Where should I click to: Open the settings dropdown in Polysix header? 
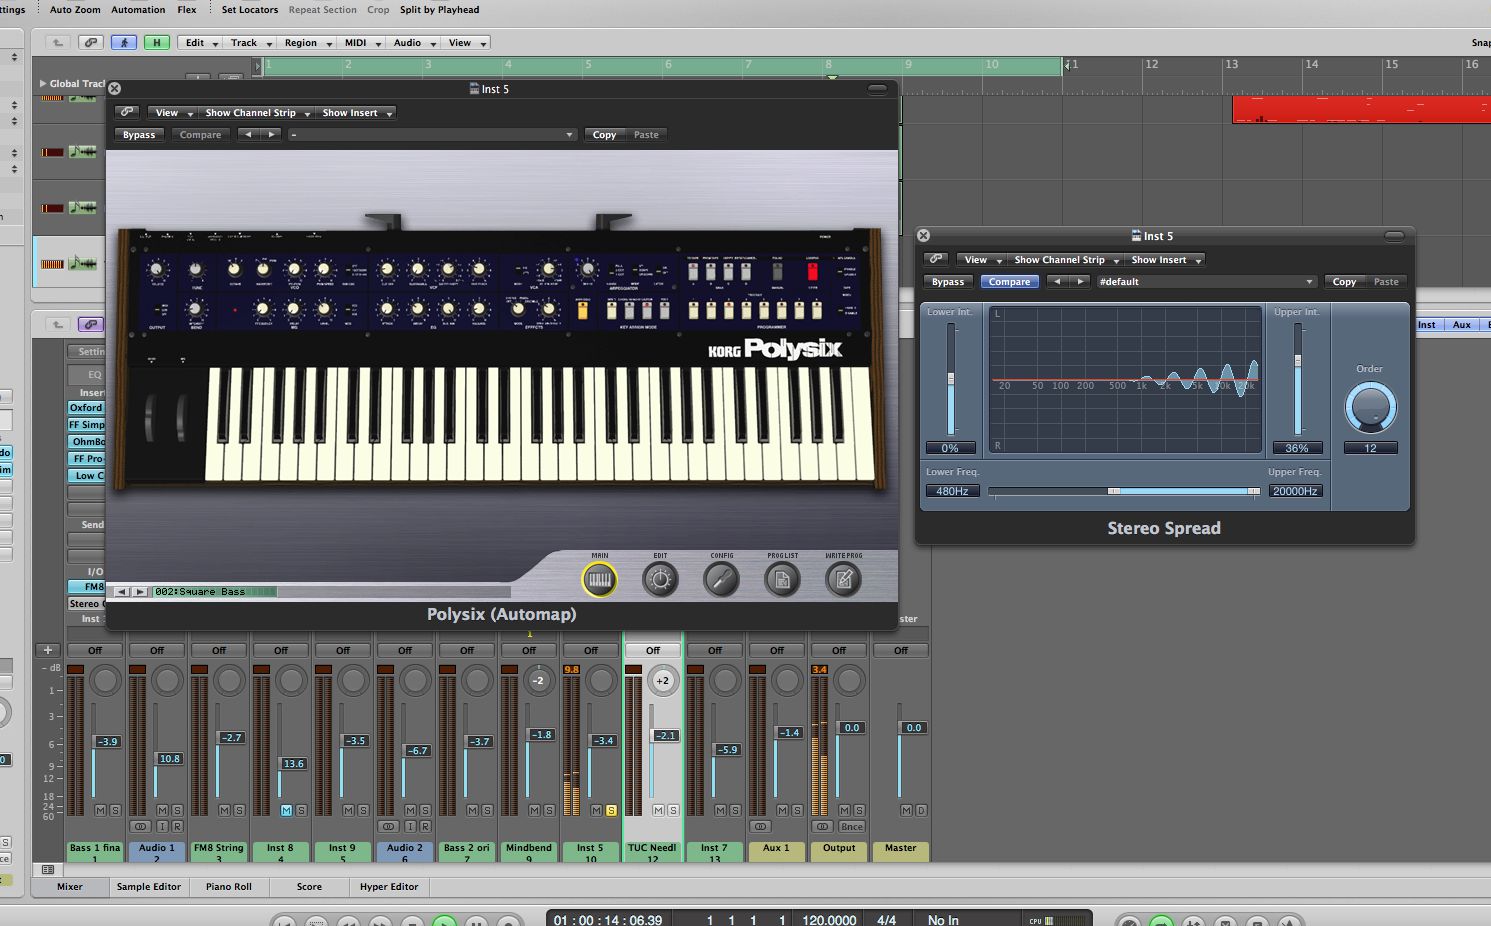[432, 135]
